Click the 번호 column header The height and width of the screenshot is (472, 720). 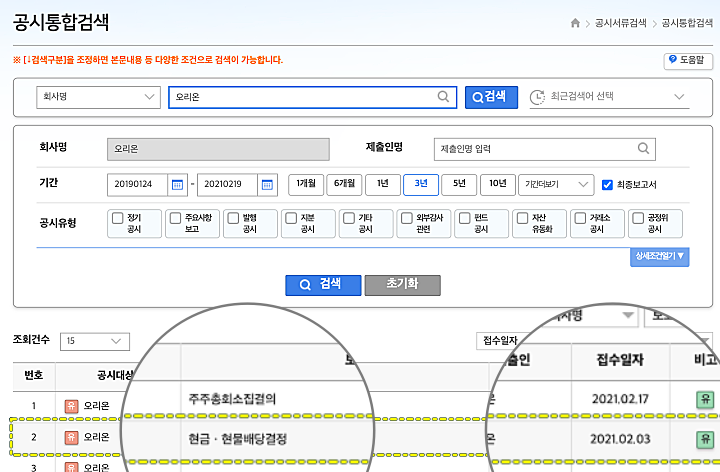[34, 376]
